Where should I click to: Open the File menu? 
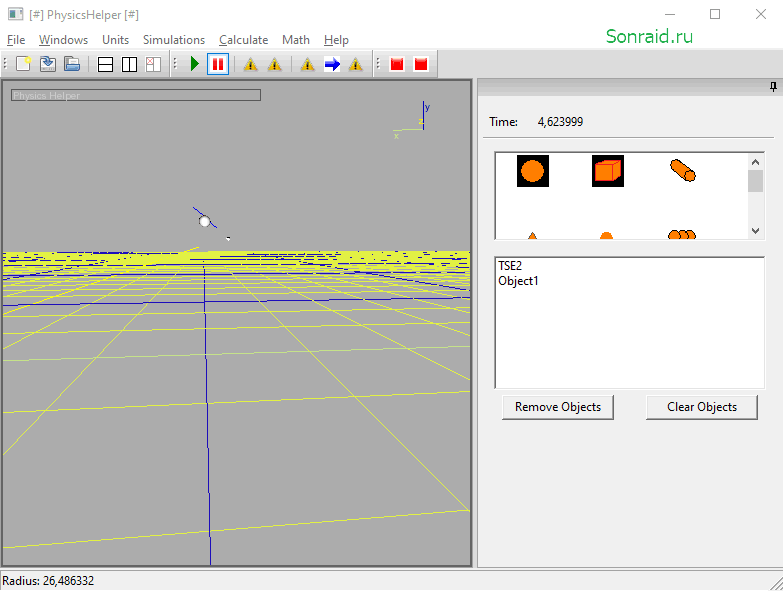coord(16,40)
